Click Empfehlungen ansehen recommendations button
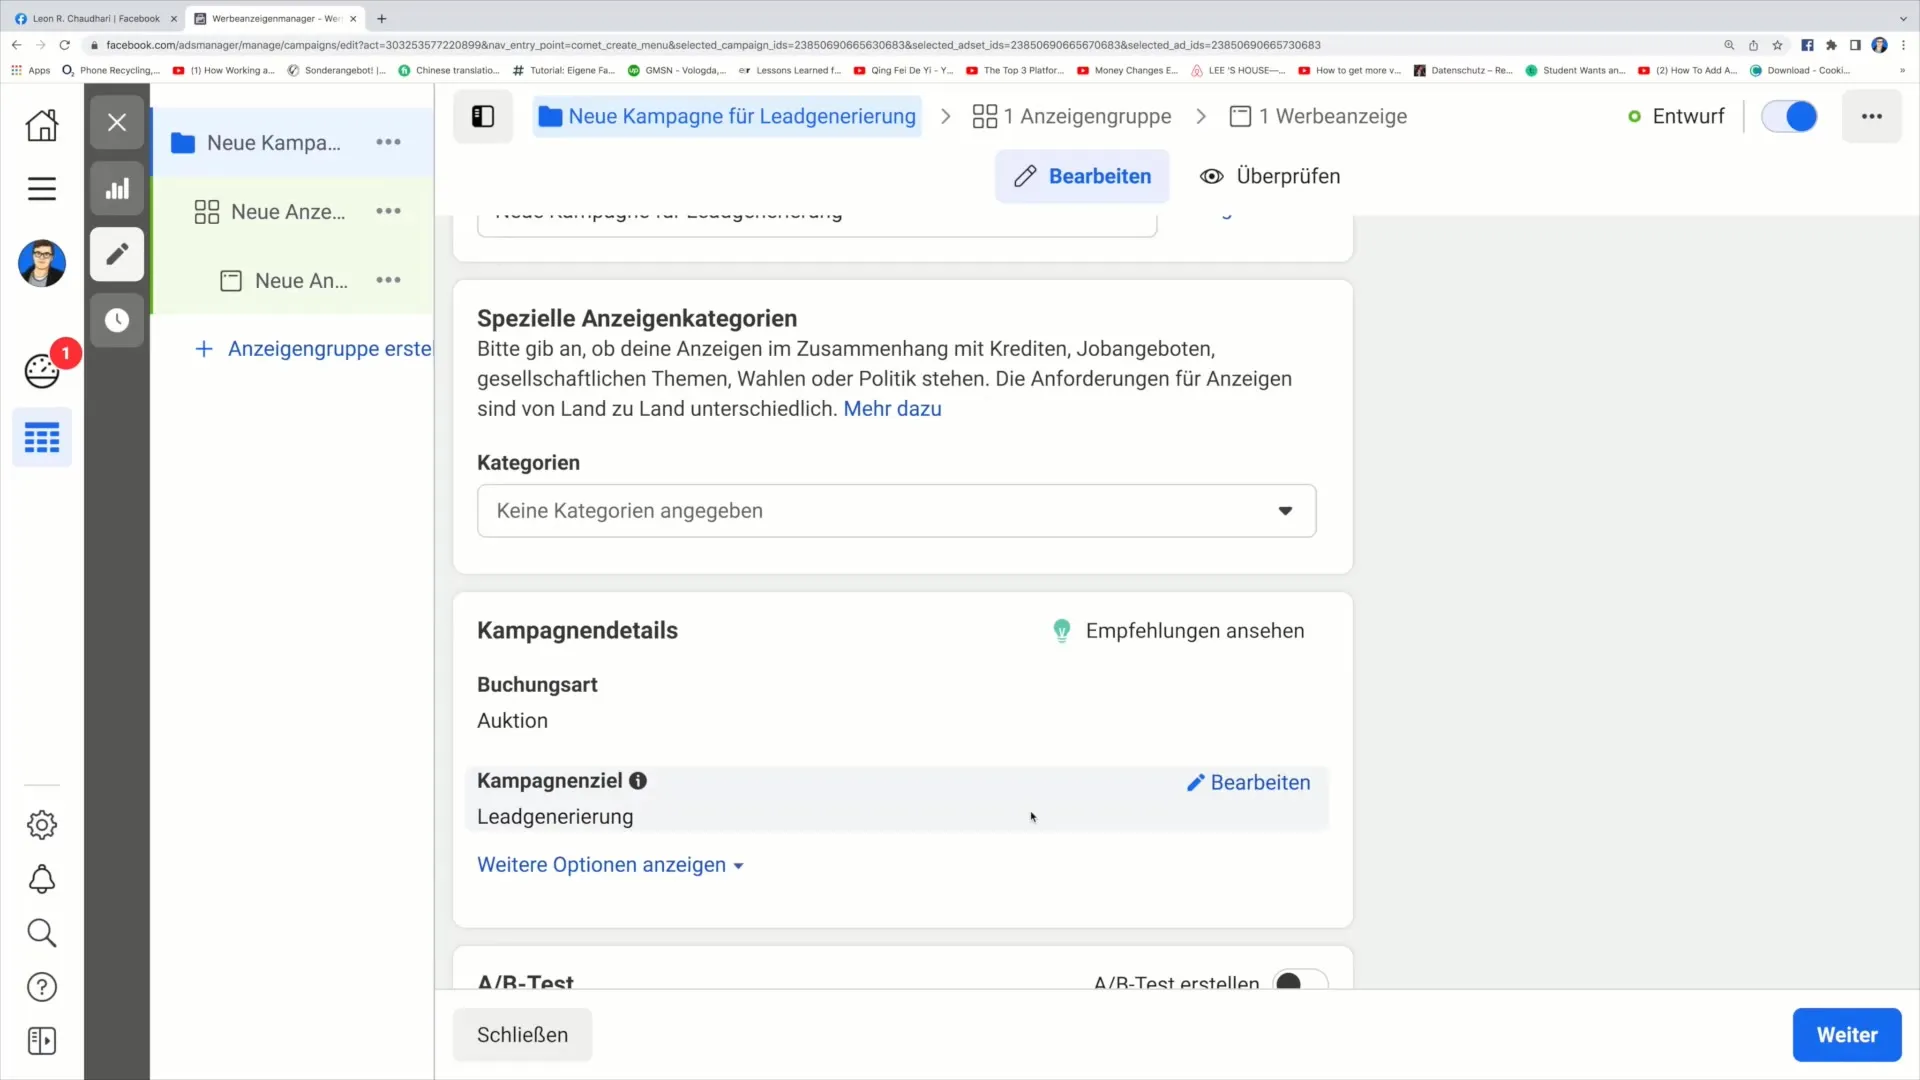This screenshot has height=1080, width=1920. point(1178,630)
